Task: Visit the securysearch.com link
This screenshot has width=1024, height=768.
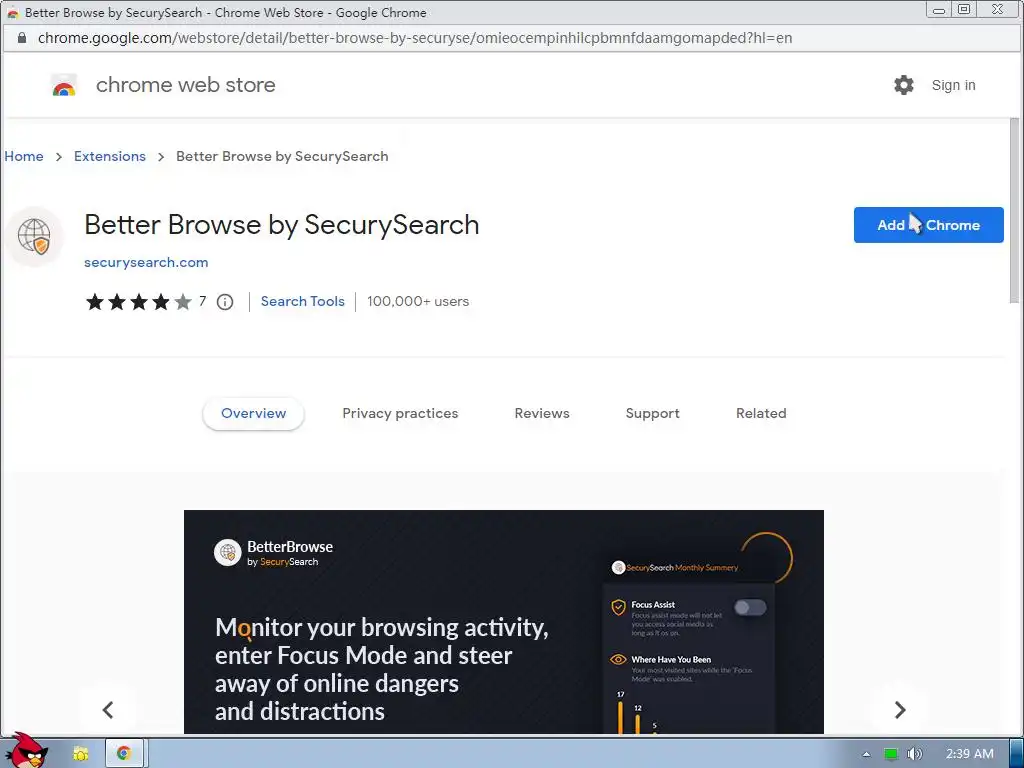Action: (x=146, y=263)
